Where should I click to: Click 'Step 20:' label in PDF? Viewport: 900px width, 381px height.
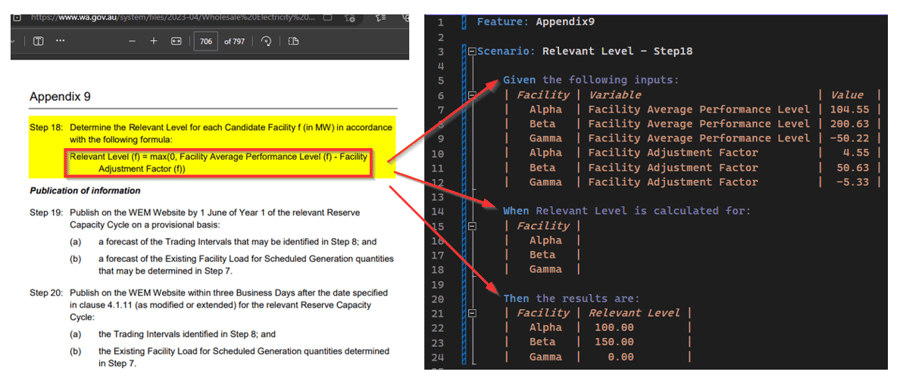pyautogui.click(x=46, y=293)
